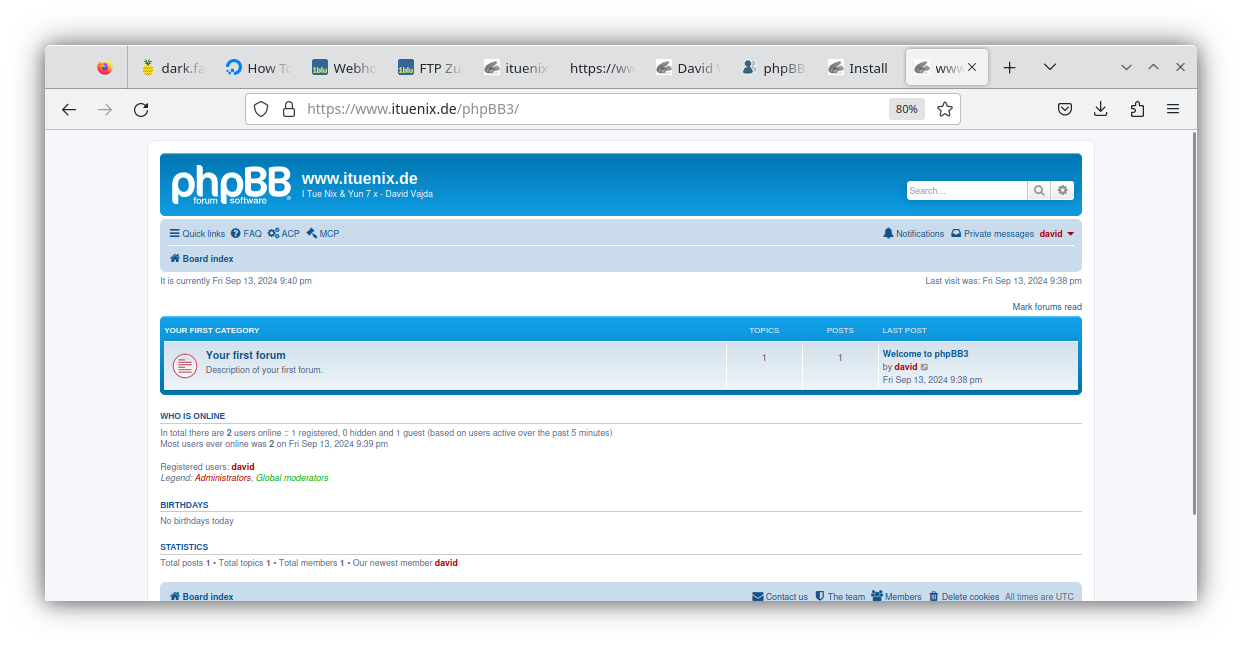Viewport: 1242px width, 646px height.
Task: Check Notifications via the bell icon
Action: pyautogui.click(x=888, y=233)
